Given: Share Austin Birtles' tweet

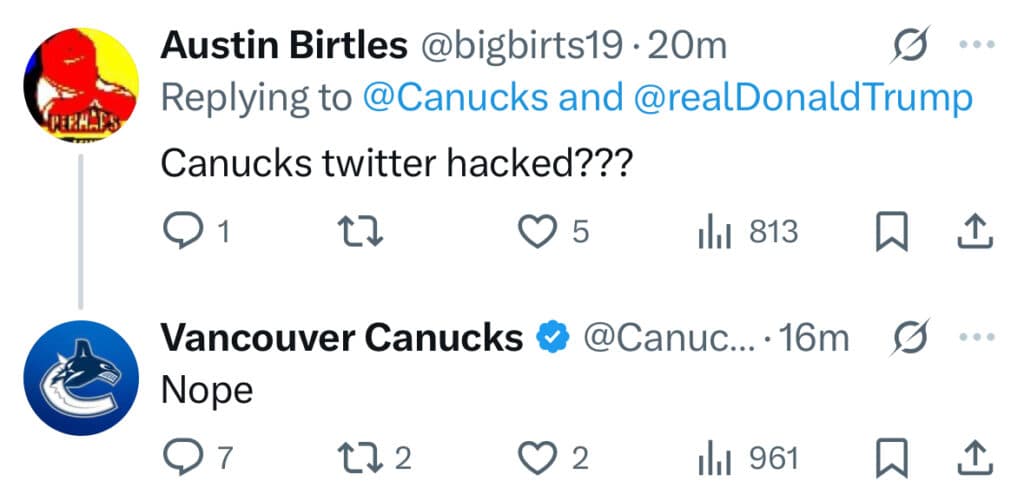Looking at the screenshot, I should tap(974, 232).
